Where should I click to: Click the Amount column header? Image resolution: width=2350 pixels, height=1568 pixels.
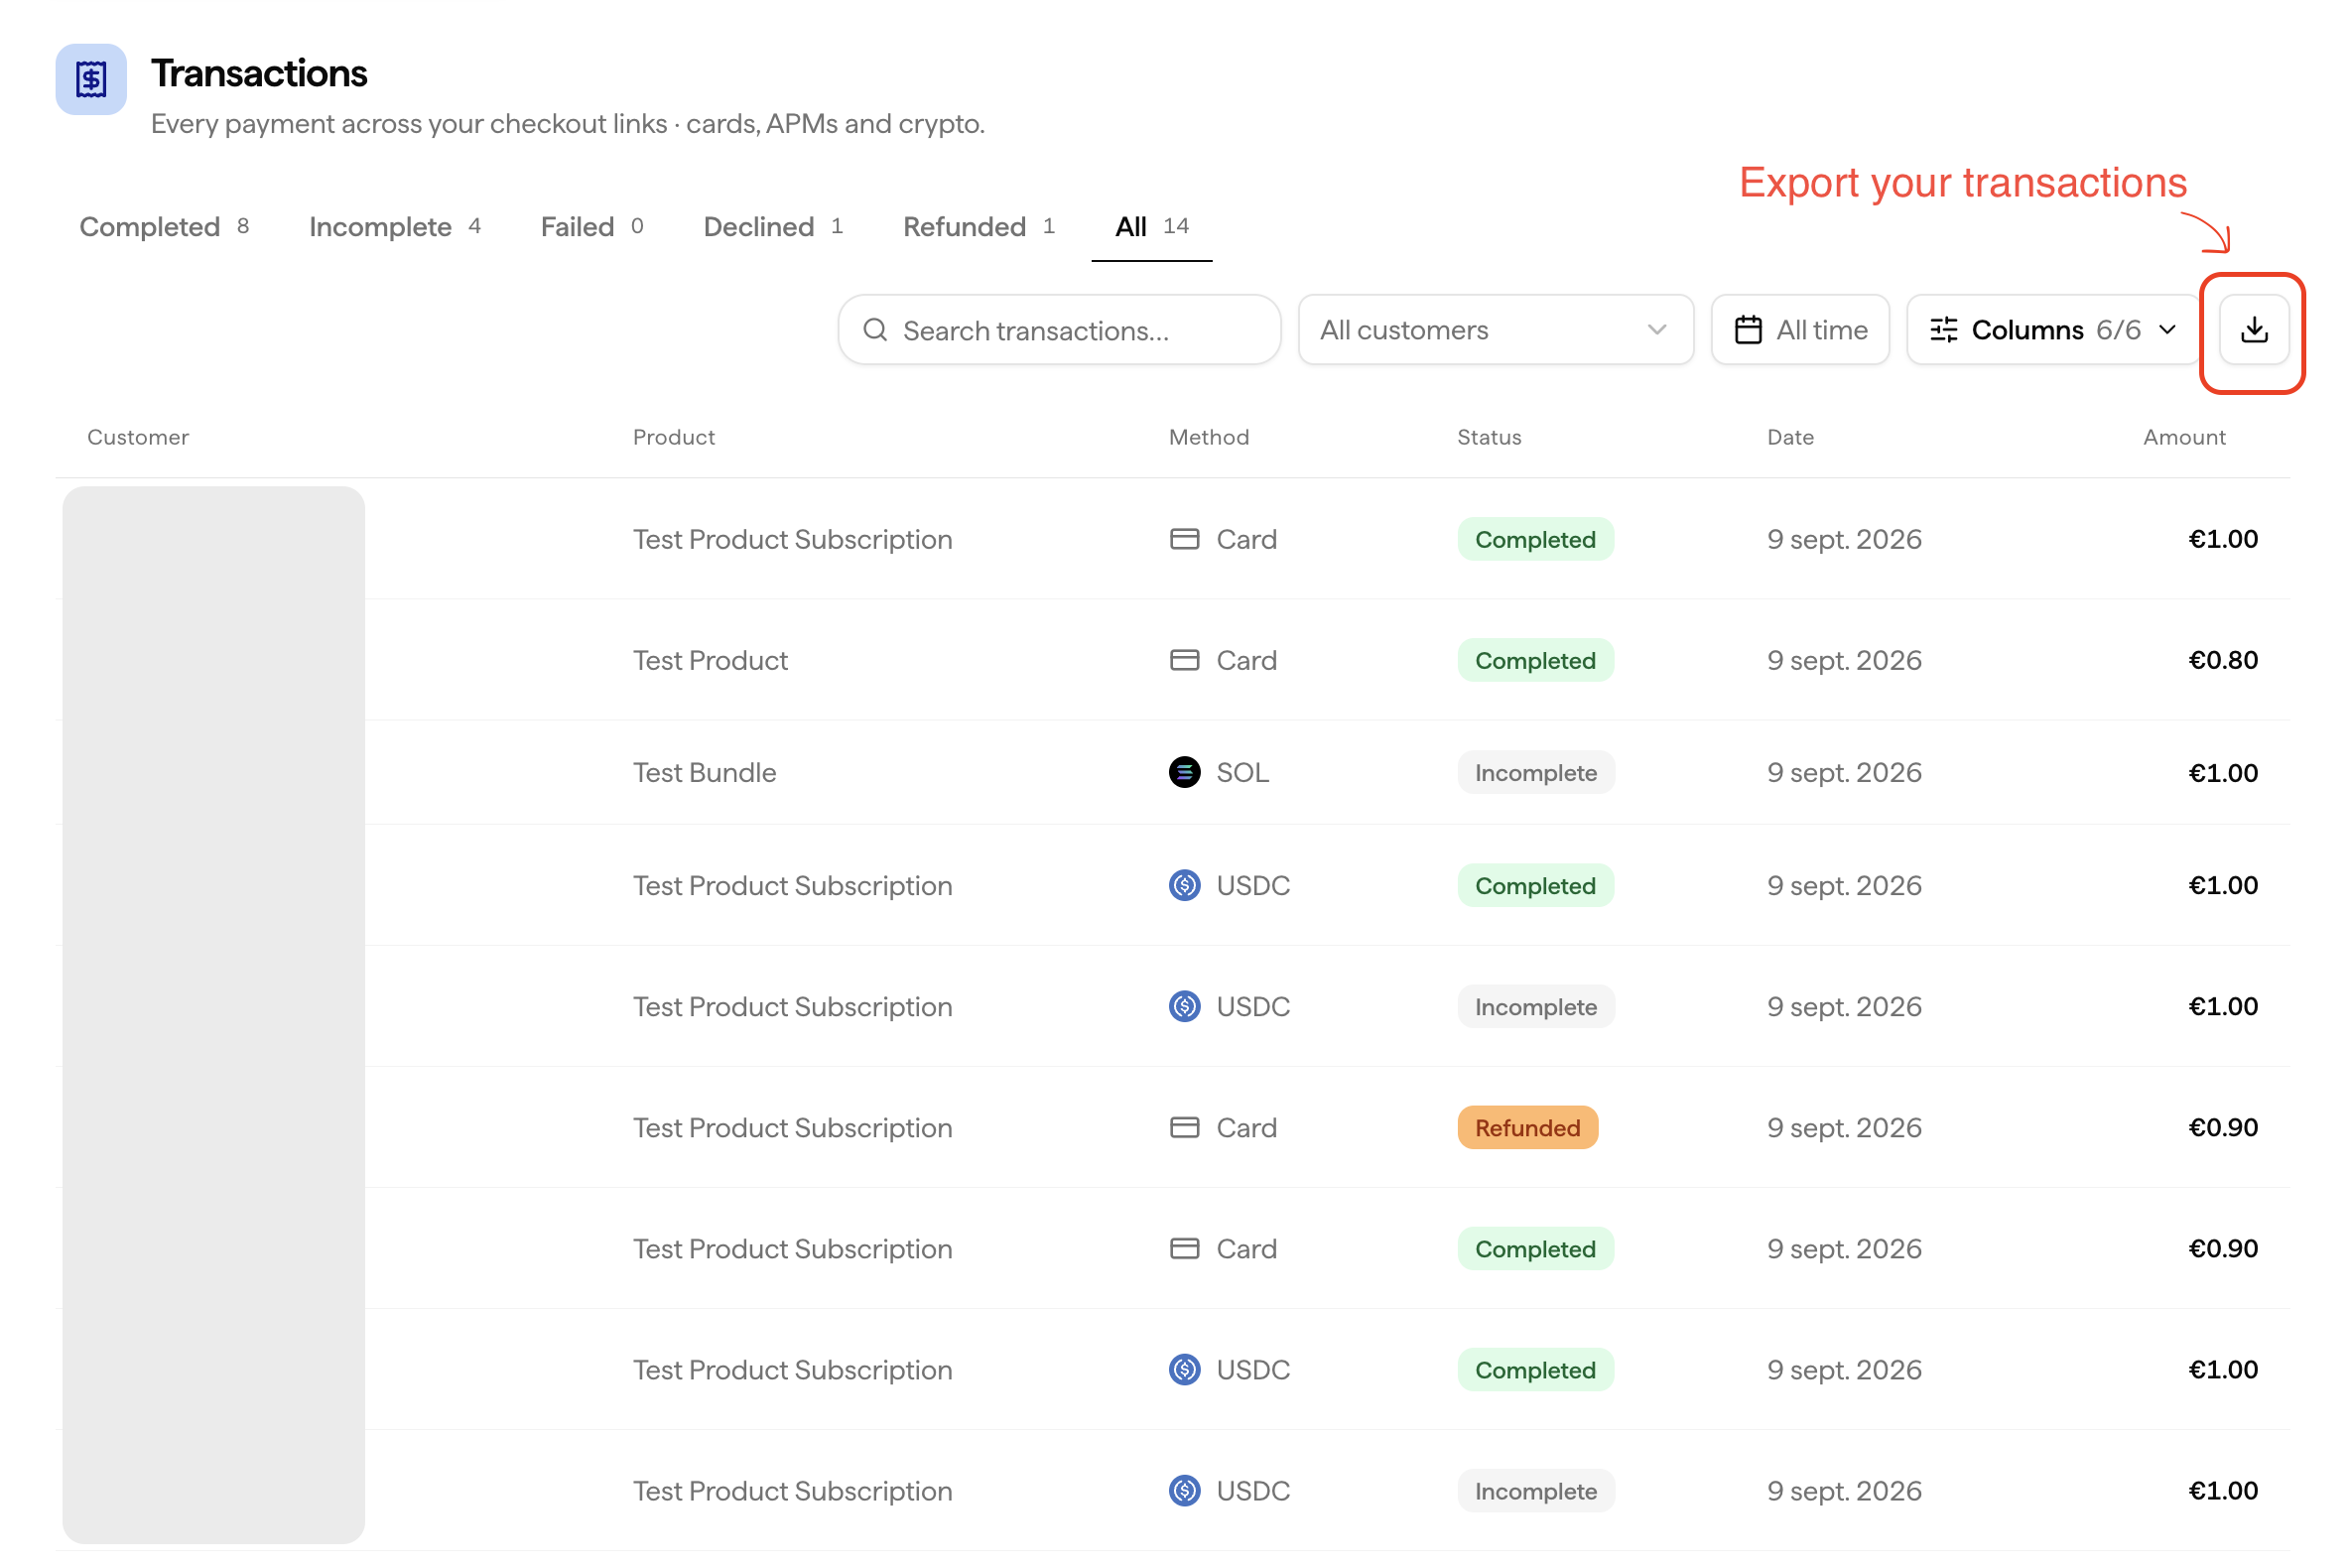click(2183, 437)
